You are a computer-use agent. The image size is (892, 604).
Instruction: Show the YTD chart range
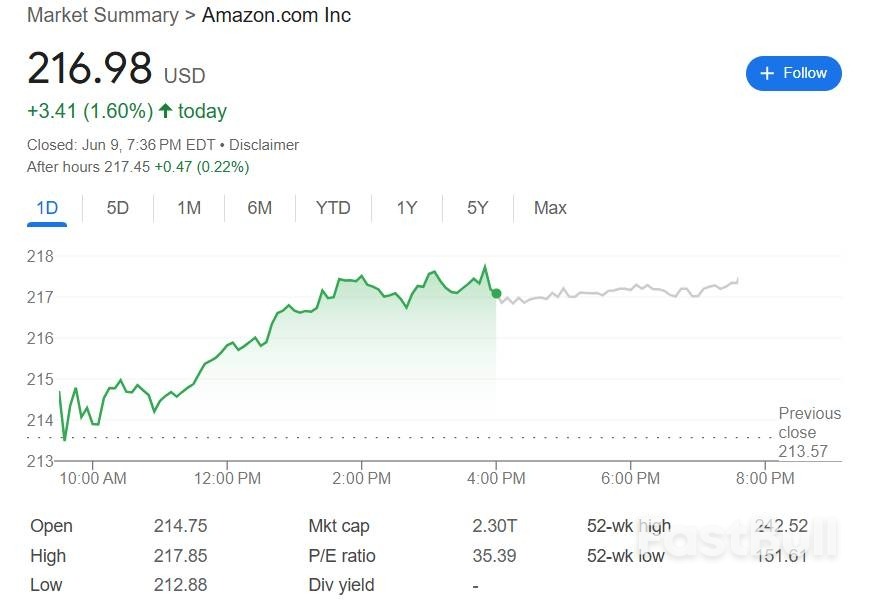tap(333, 208)
